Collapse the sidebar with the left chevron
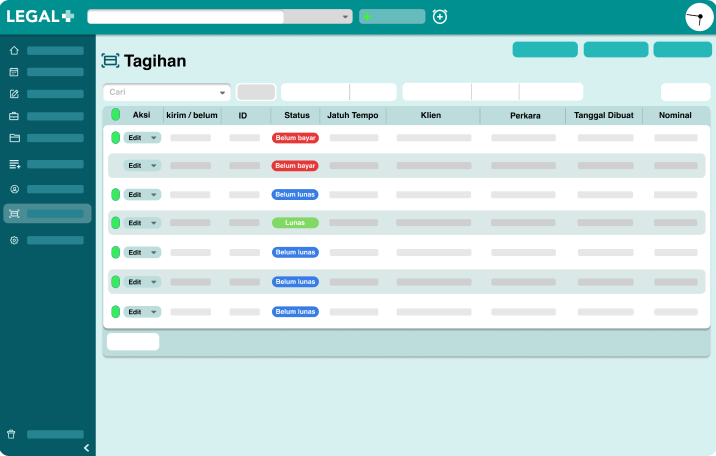 [x=86, y=448]
